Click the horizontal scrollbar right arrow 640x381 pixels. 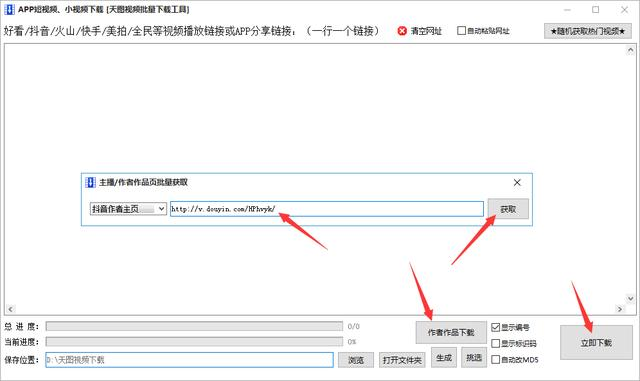coord(620,309)
